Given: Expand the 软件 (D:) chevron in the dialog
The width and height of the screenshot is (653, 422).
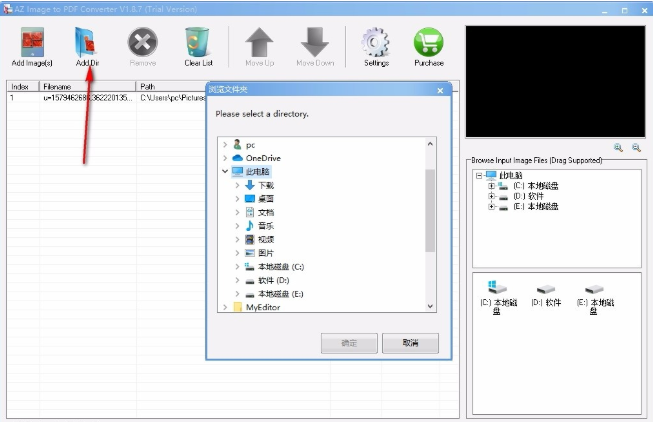Looking at the screenshot, I should [x=237, y=280].
